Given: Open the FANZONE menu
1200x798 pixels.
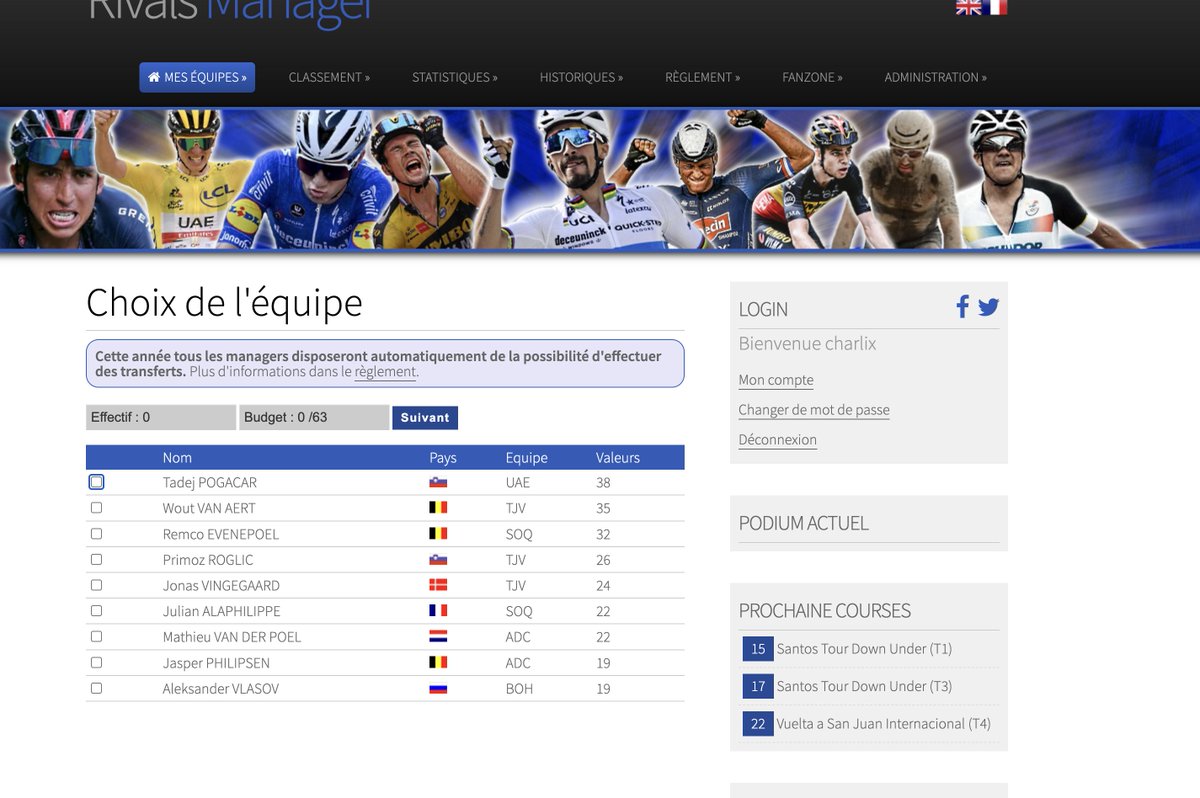Looking at the screenshot, I should pos(812,77).
